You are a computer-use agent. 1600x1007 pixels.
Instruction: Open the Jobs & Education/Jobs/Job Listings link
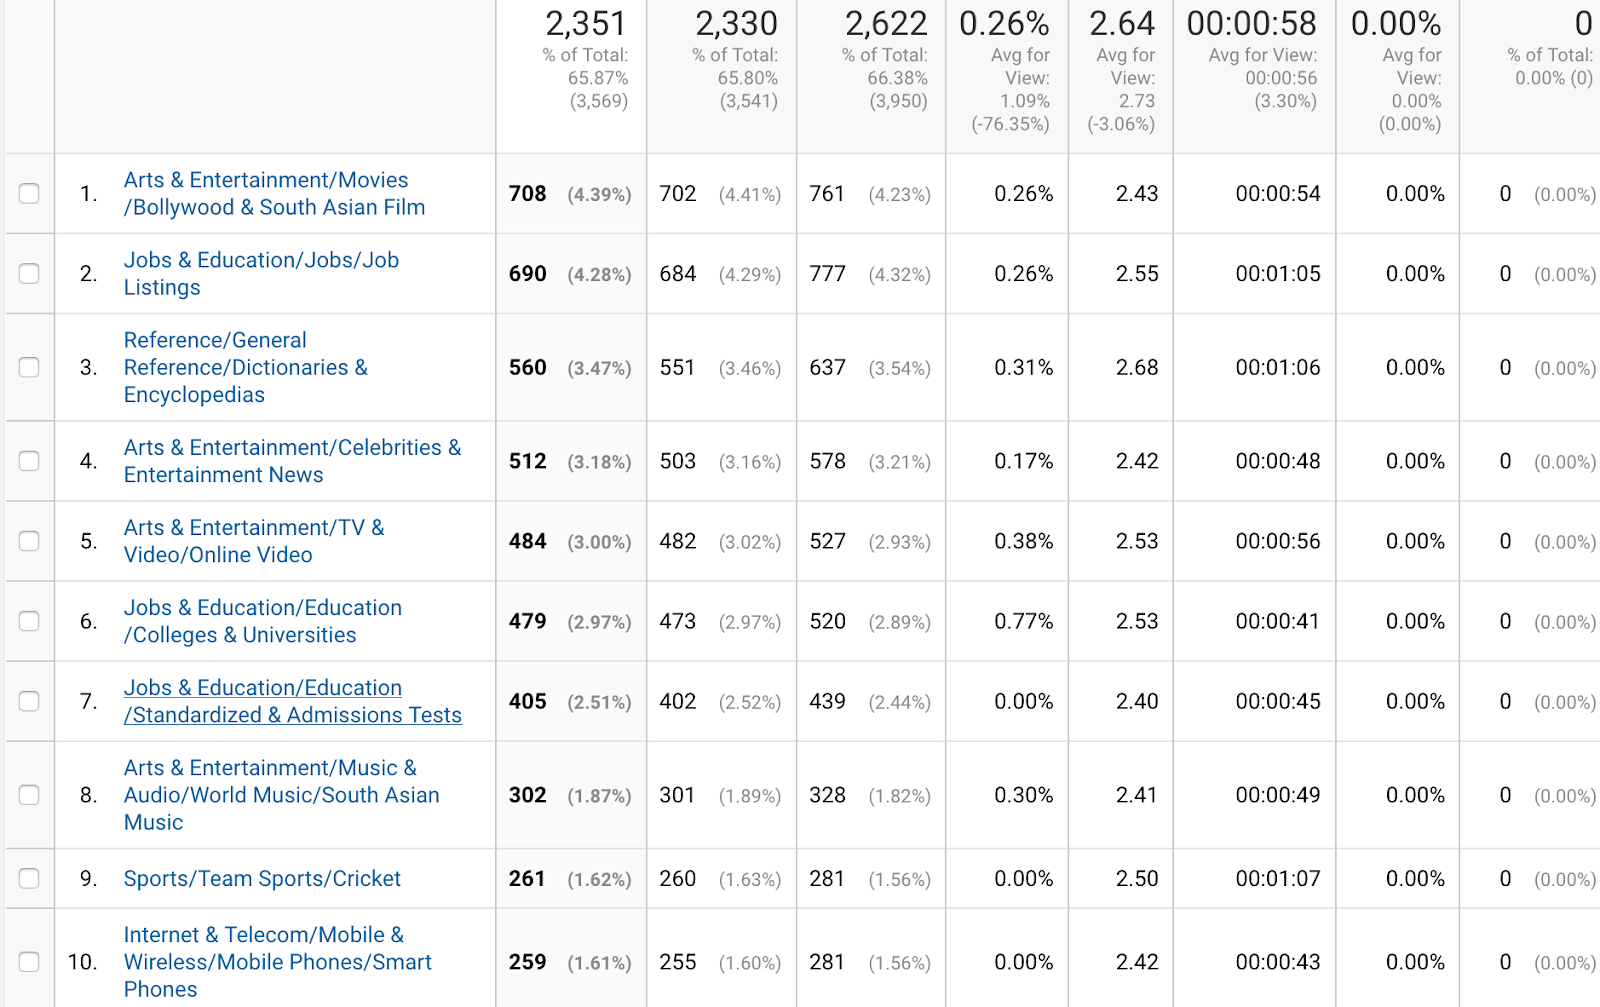click(261, 273)
